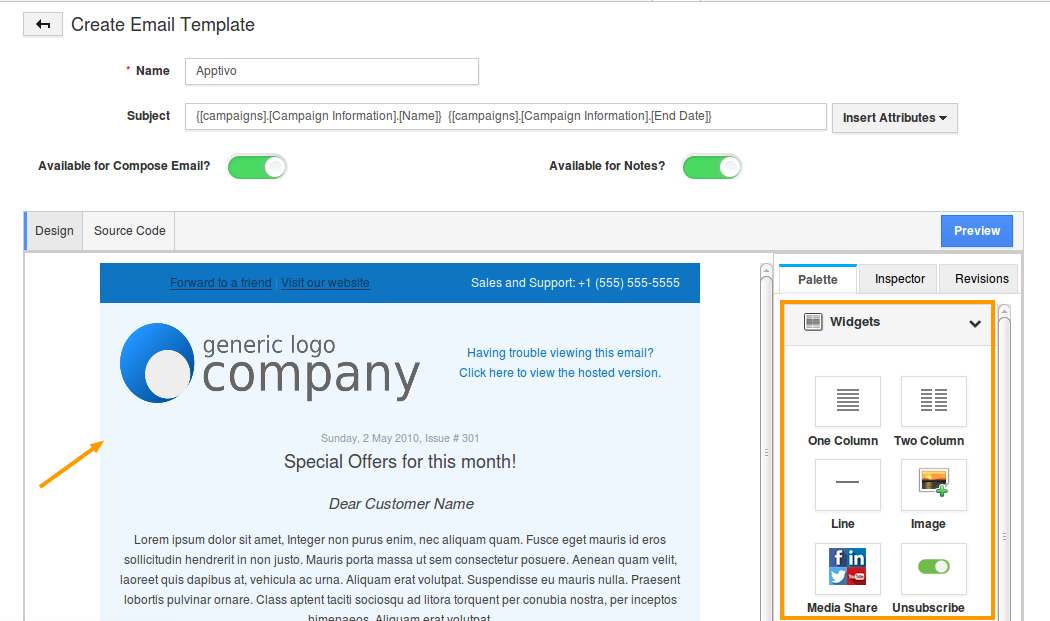Click the generic logo company image
1050x621 pixels.
pyautogui.click(x=270, y=363)
